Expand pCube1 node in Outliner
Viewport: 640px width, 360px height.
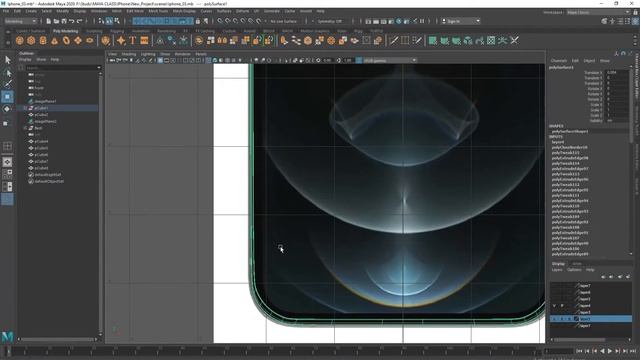coord(25,108)
